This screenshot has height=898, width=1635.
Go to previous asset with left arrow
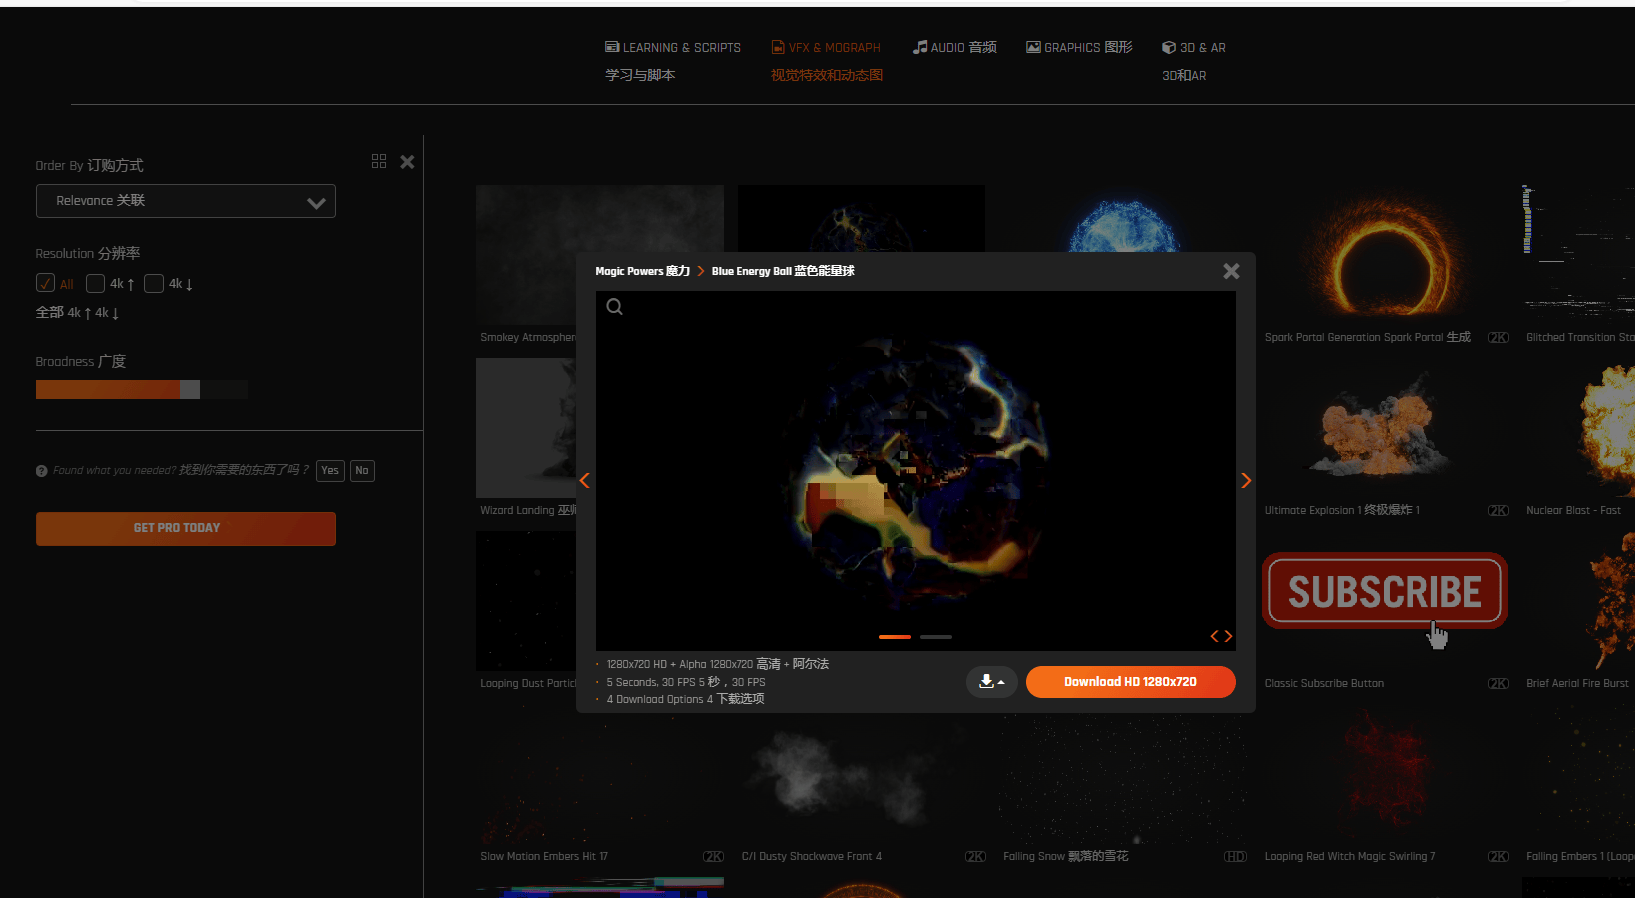[x=585, y=481]
